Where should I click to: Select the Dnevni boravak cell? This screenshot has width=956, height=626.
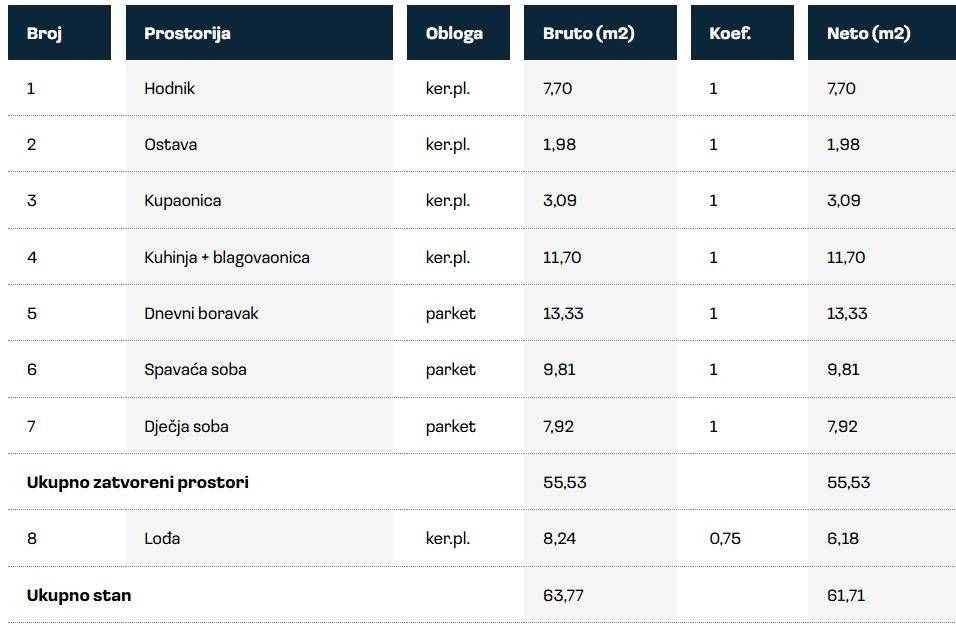201,313
